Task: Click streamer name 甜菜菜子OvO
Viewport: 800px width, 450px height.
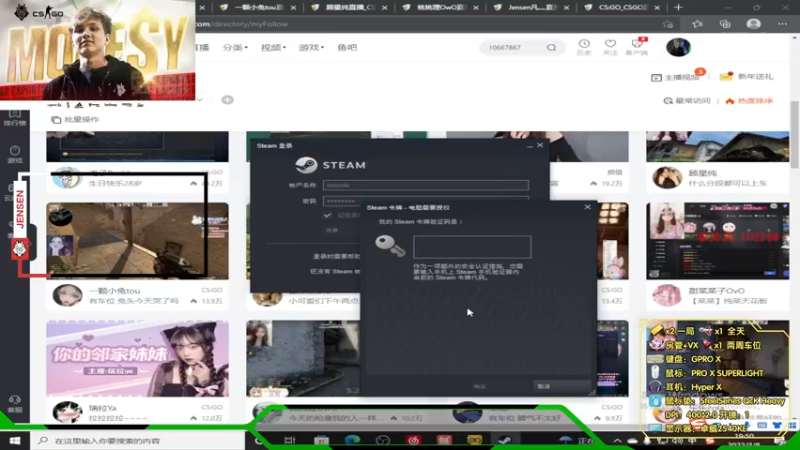Action: pyautogui.click(x=716, y=291)
